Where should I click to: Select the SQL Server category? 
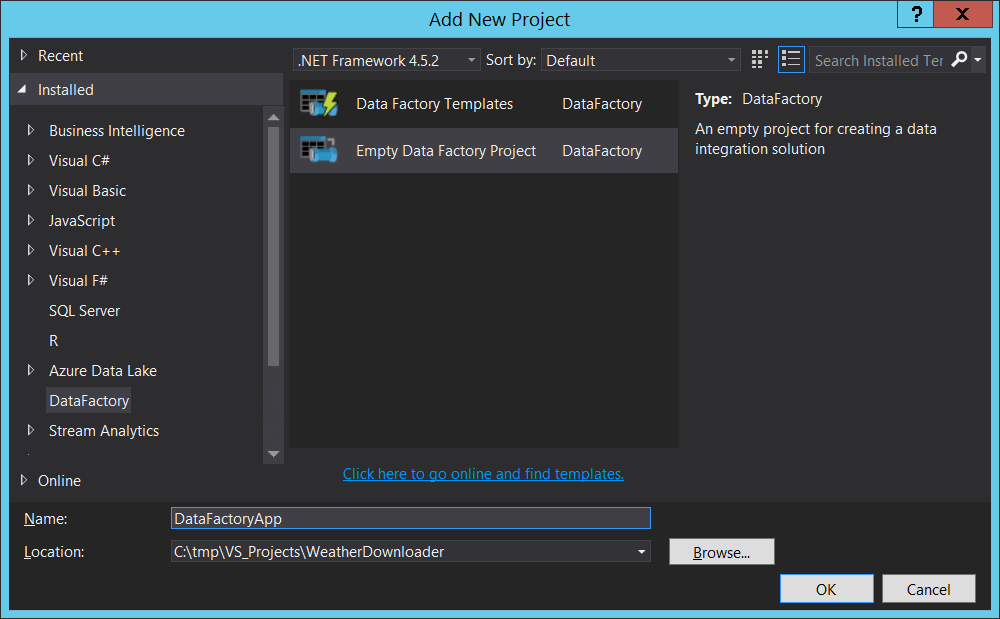tap(84, 310)
